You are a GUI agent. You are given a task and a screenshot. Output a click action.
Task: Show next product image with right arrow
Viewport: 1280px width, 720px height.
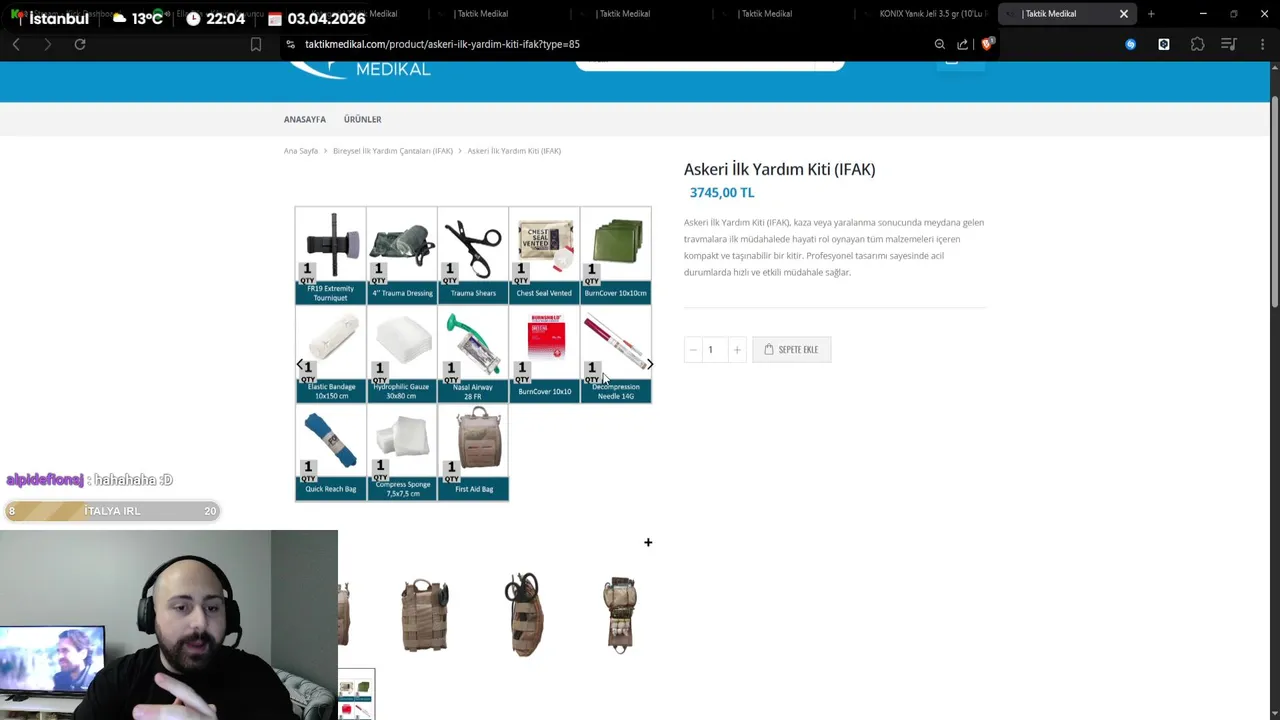point(650,364)
